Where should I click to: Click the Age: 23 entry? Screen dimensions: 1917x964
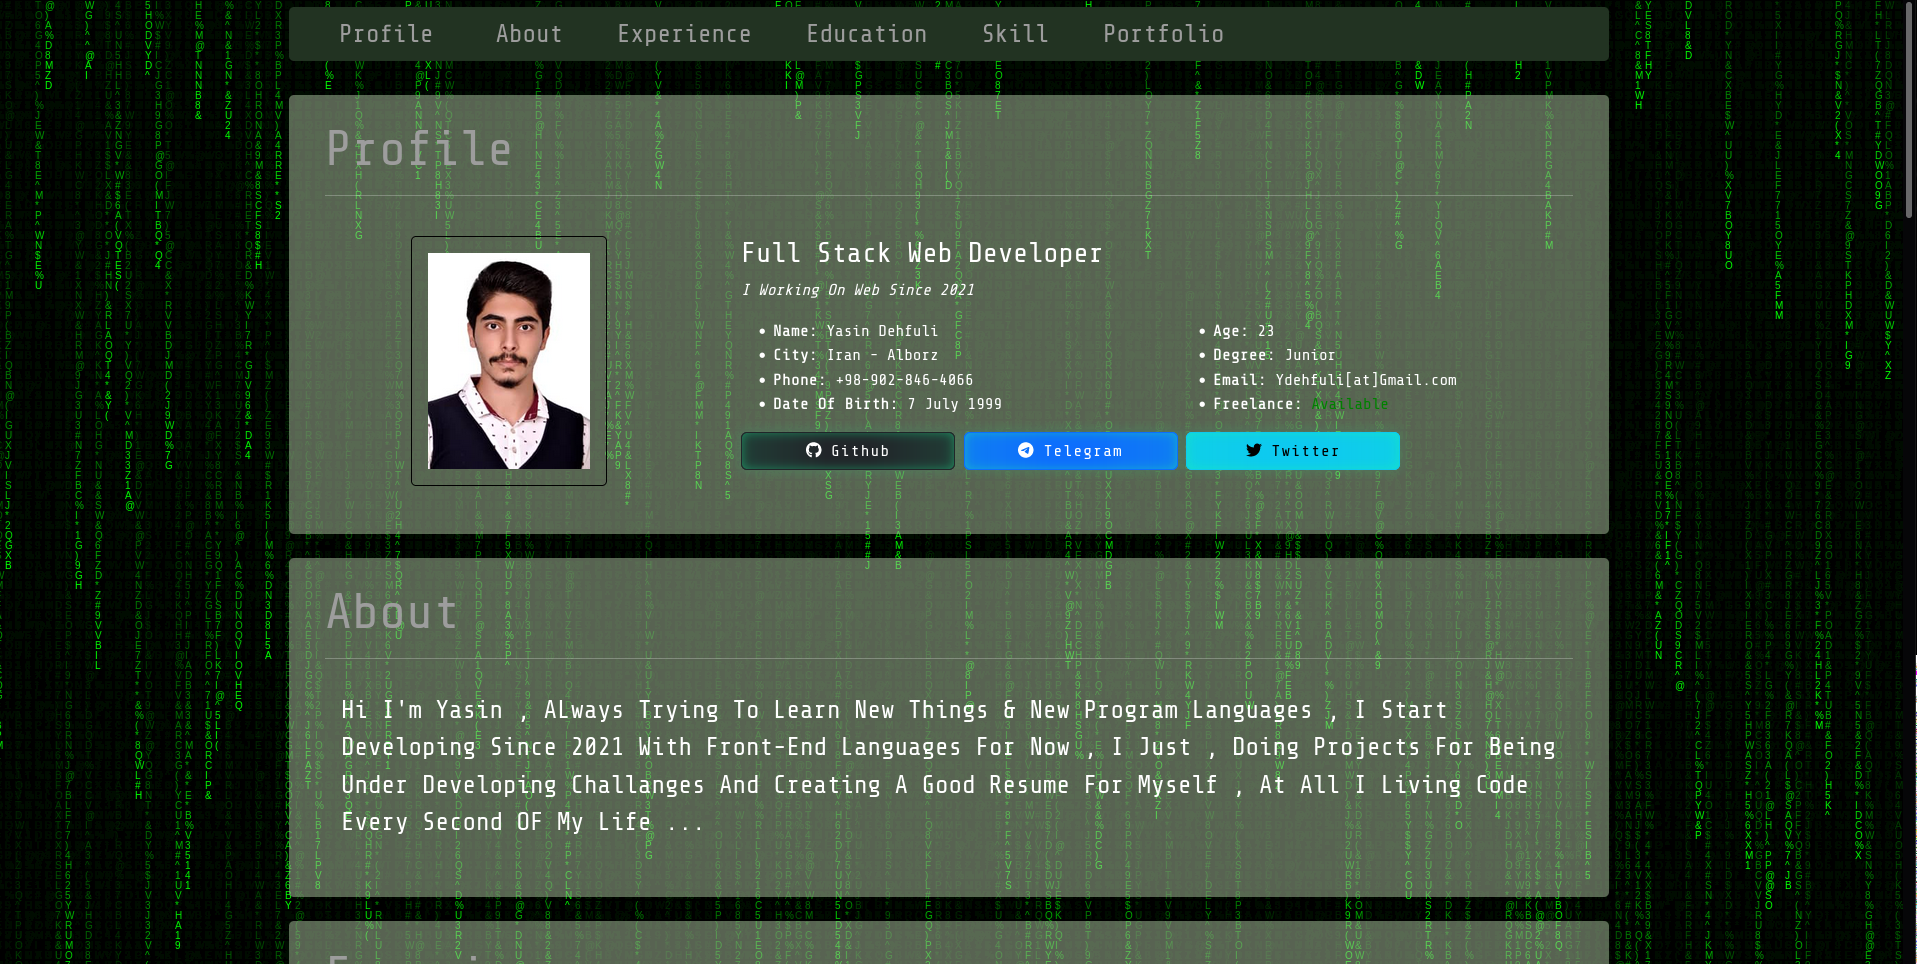pyautogui.click(x=1244, y=331)
